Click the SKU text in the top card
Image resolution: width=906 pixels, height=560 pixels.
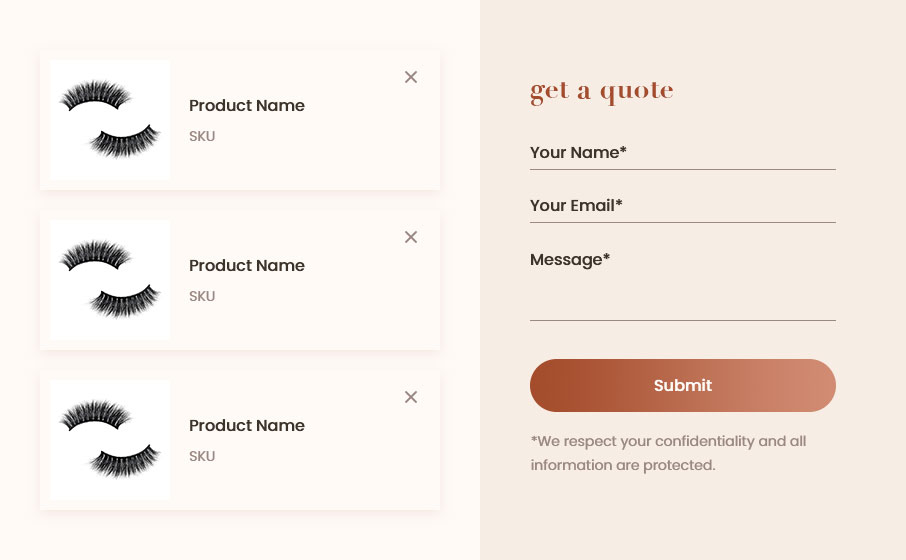[x=202, y=136]
